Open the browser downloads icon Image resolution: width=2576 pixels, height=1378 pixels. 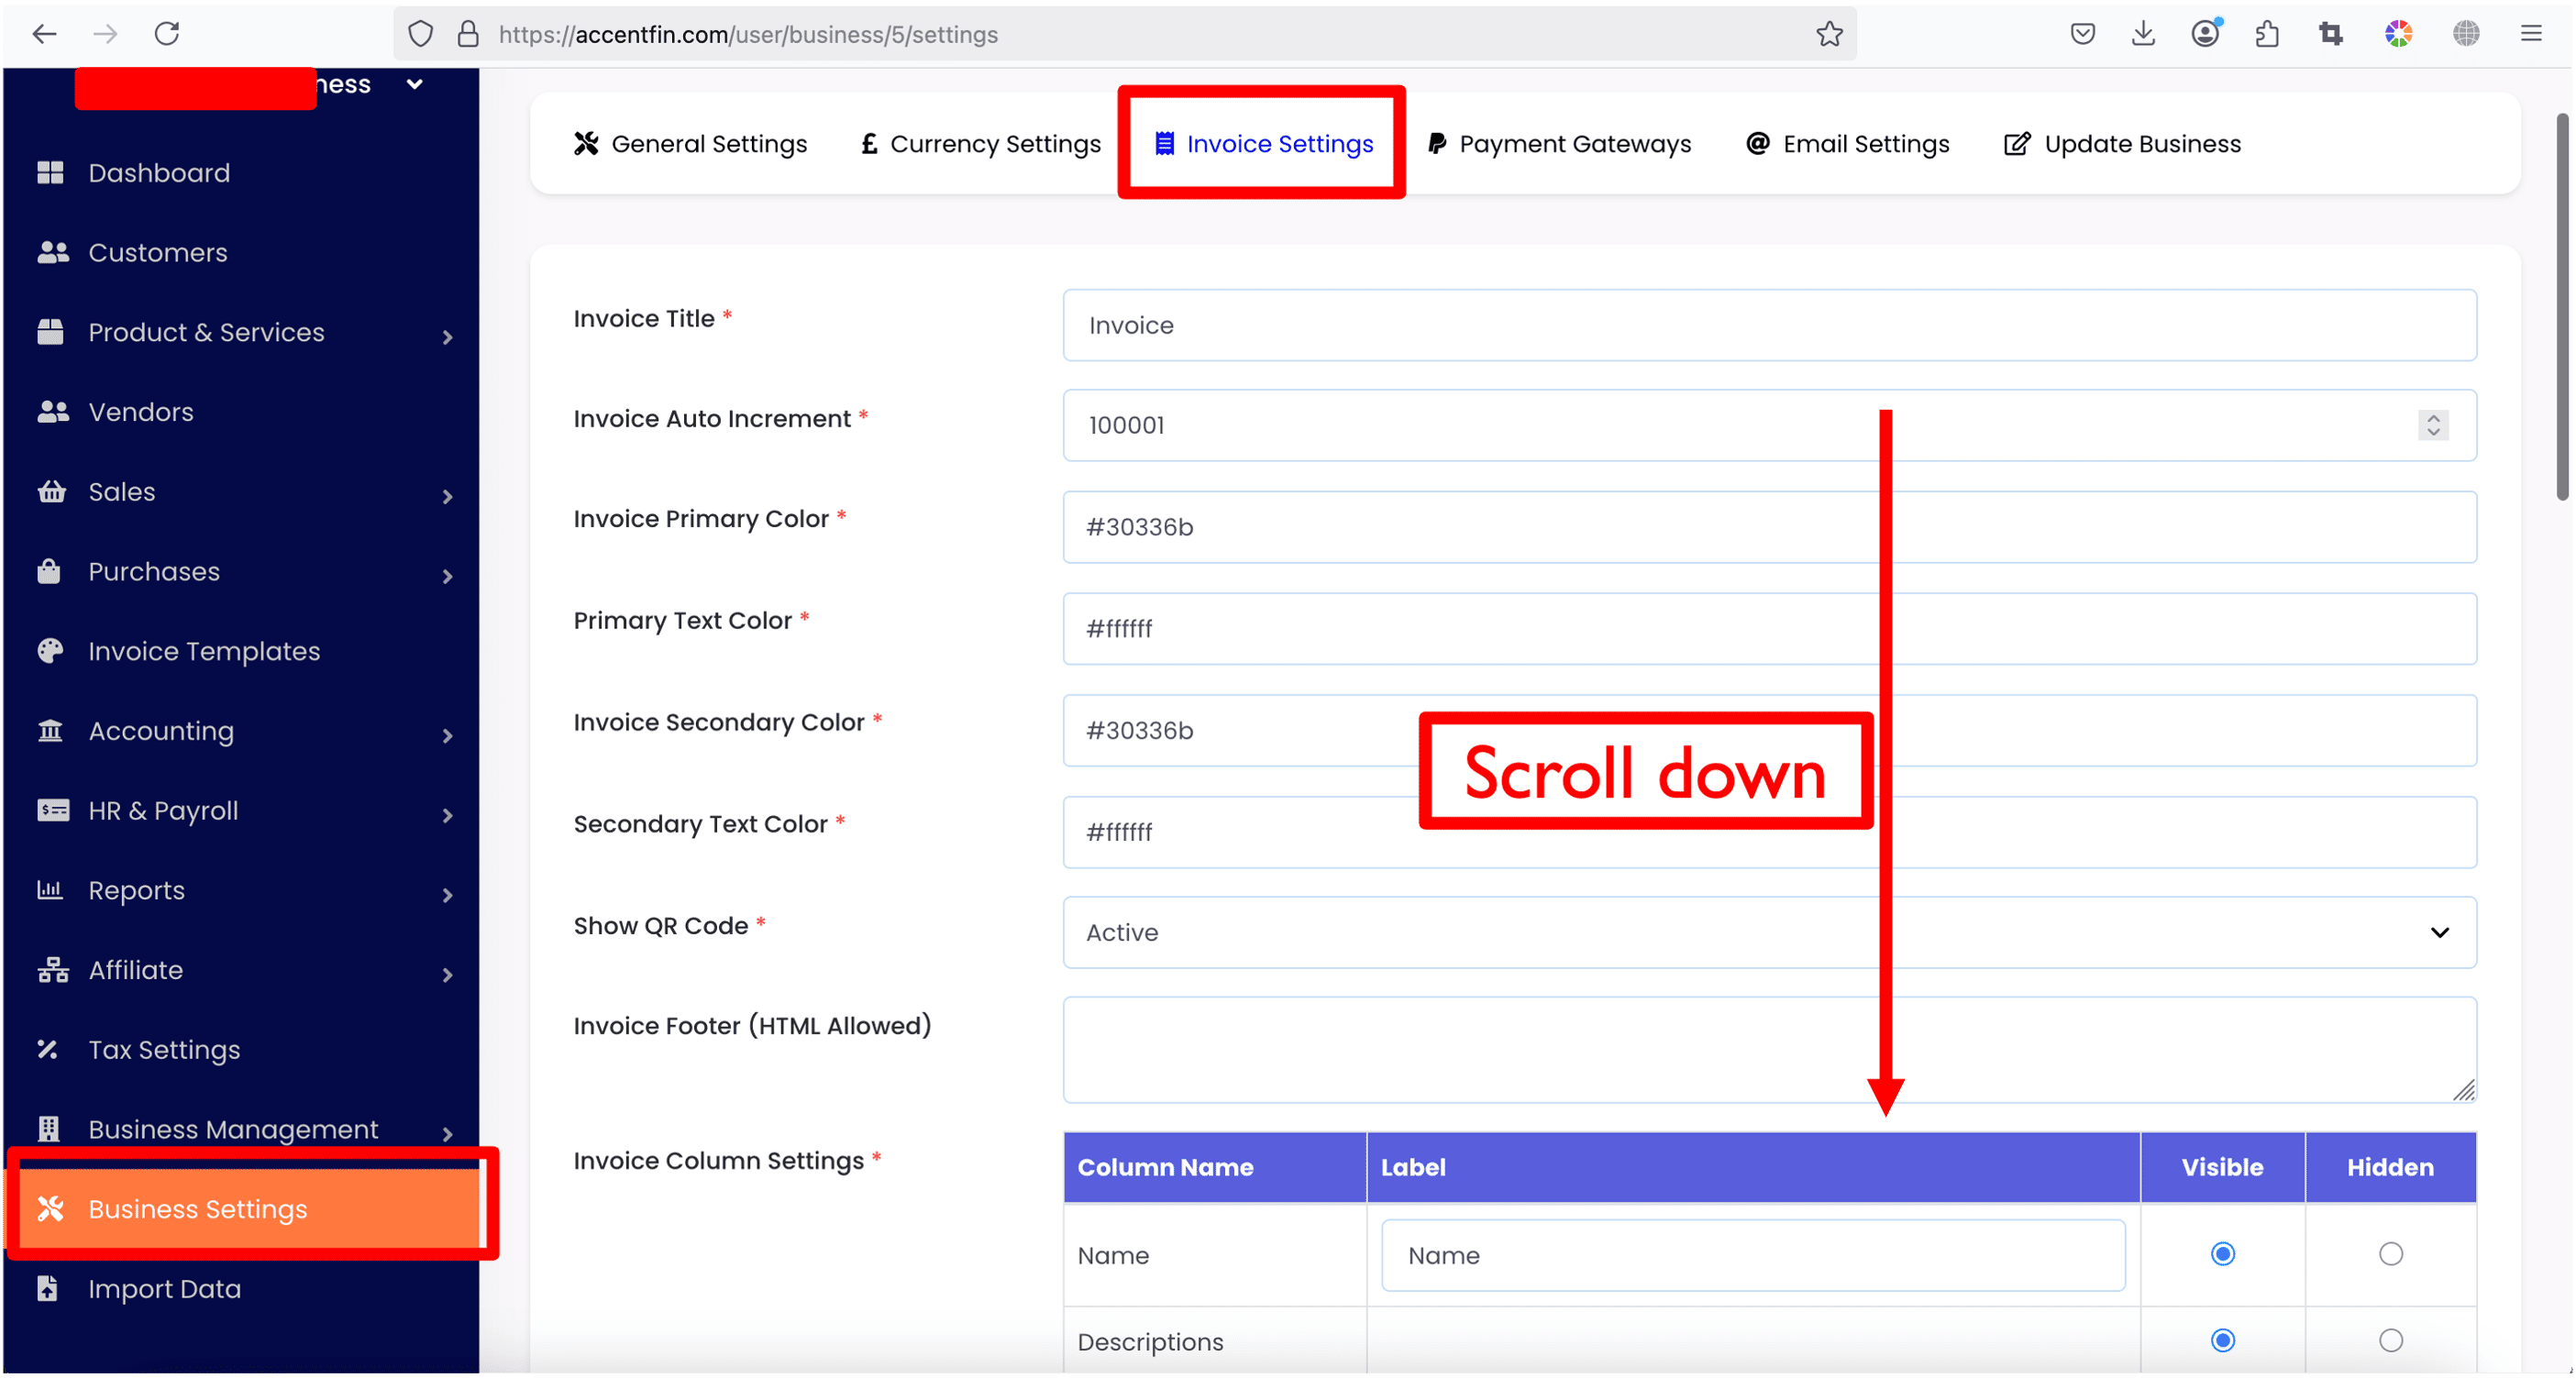(x=2143, y=34)
